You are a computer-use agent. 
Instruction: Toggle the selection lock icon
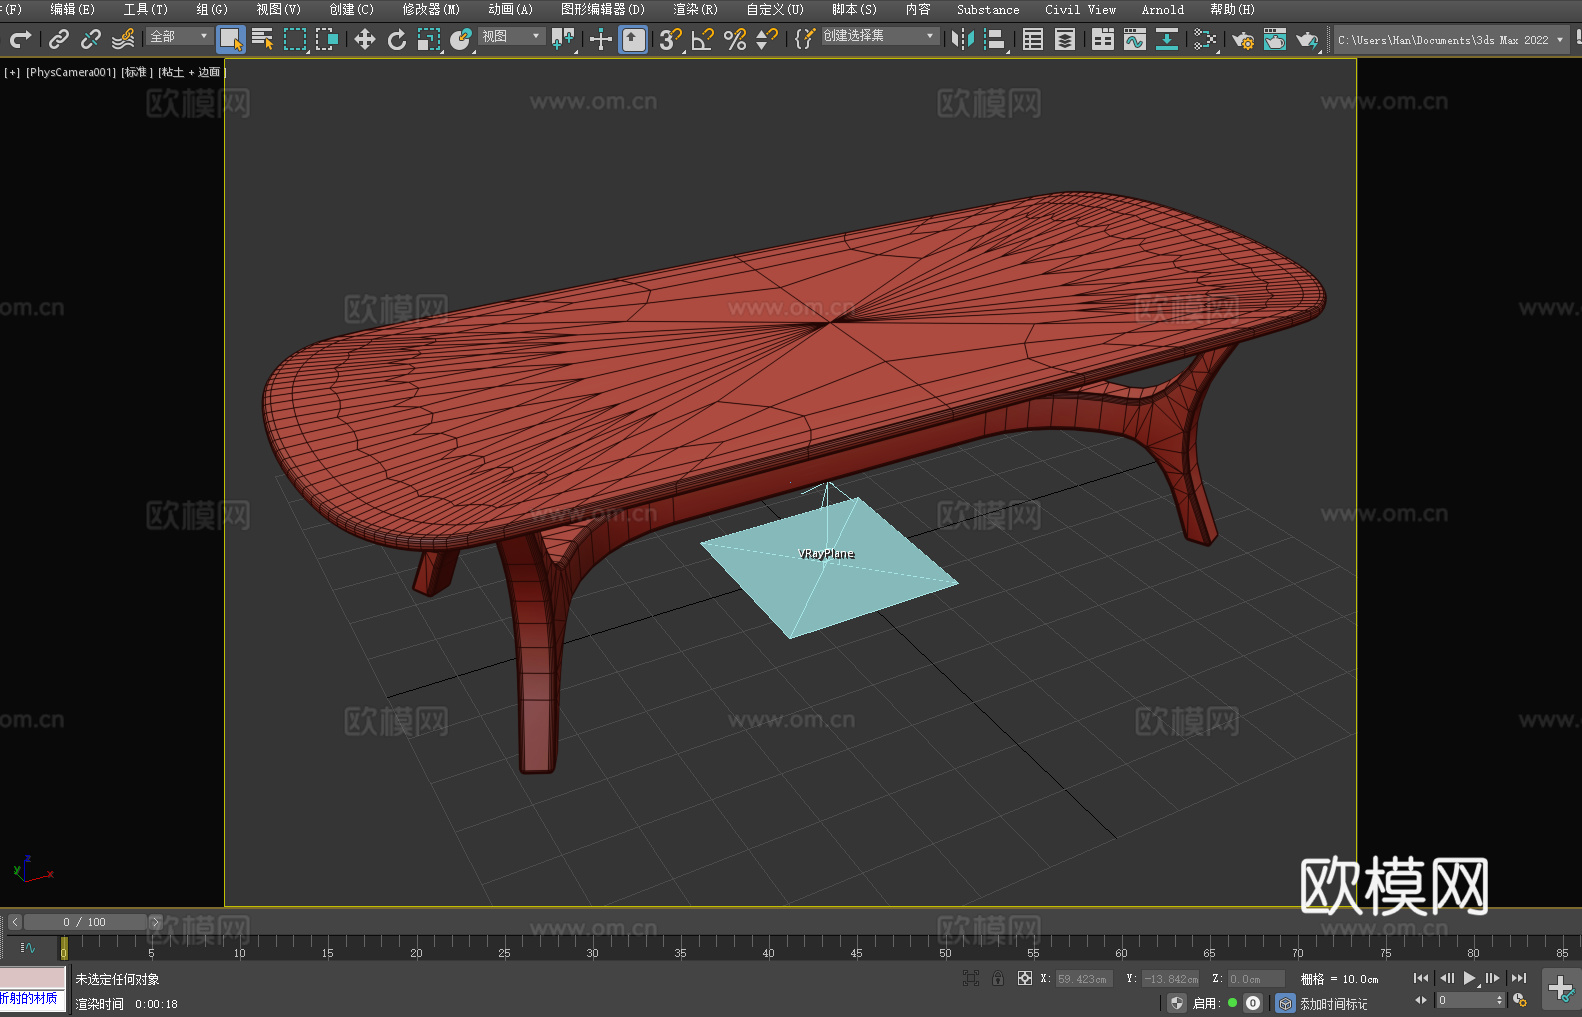[x=998, y=978]
